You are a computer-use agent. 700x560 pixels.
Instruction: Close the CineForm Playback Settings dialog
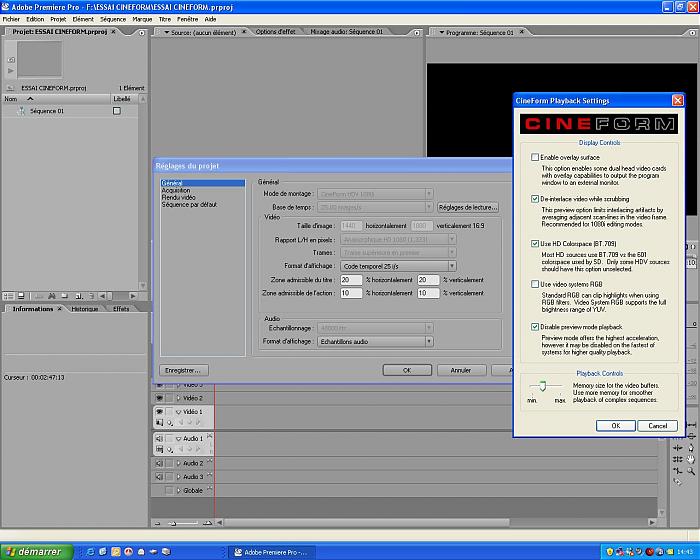[x=678, y=100]
